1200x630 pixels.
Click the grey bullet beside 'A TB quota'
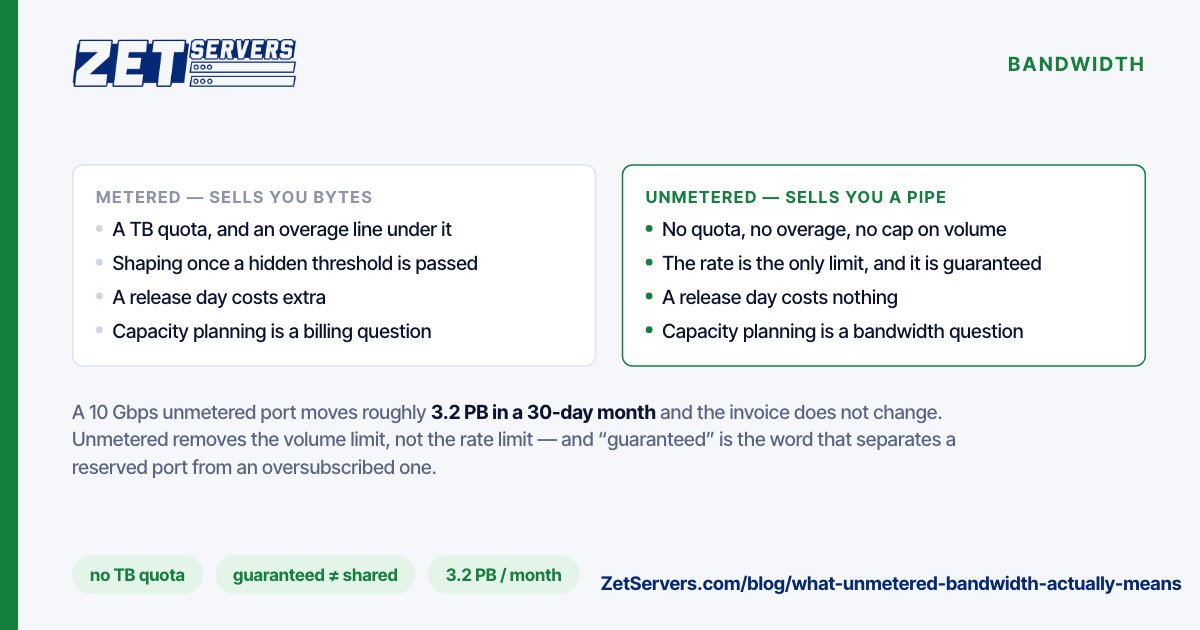(x=100, y=230)
